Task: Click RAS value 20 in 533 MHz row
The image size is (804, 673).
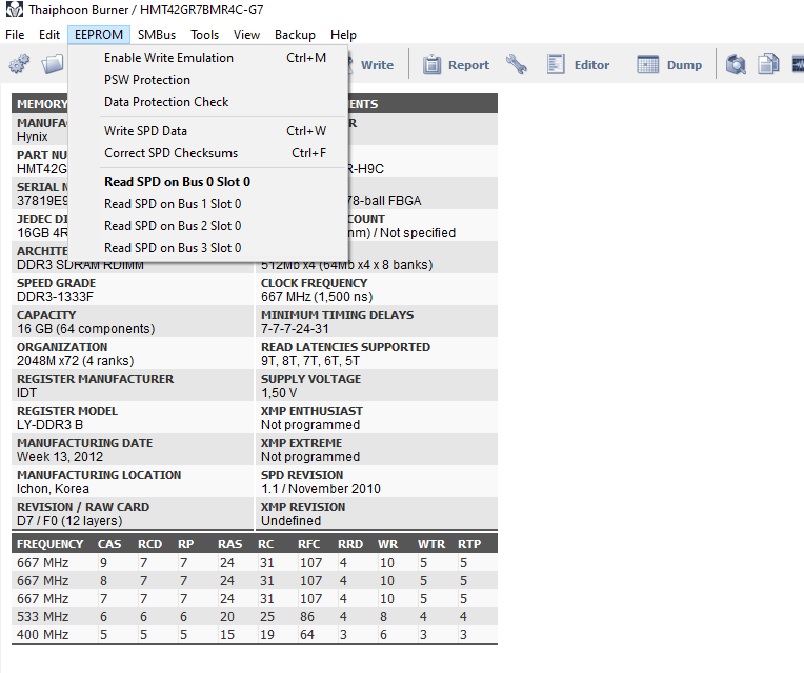Action: point(227,617)
